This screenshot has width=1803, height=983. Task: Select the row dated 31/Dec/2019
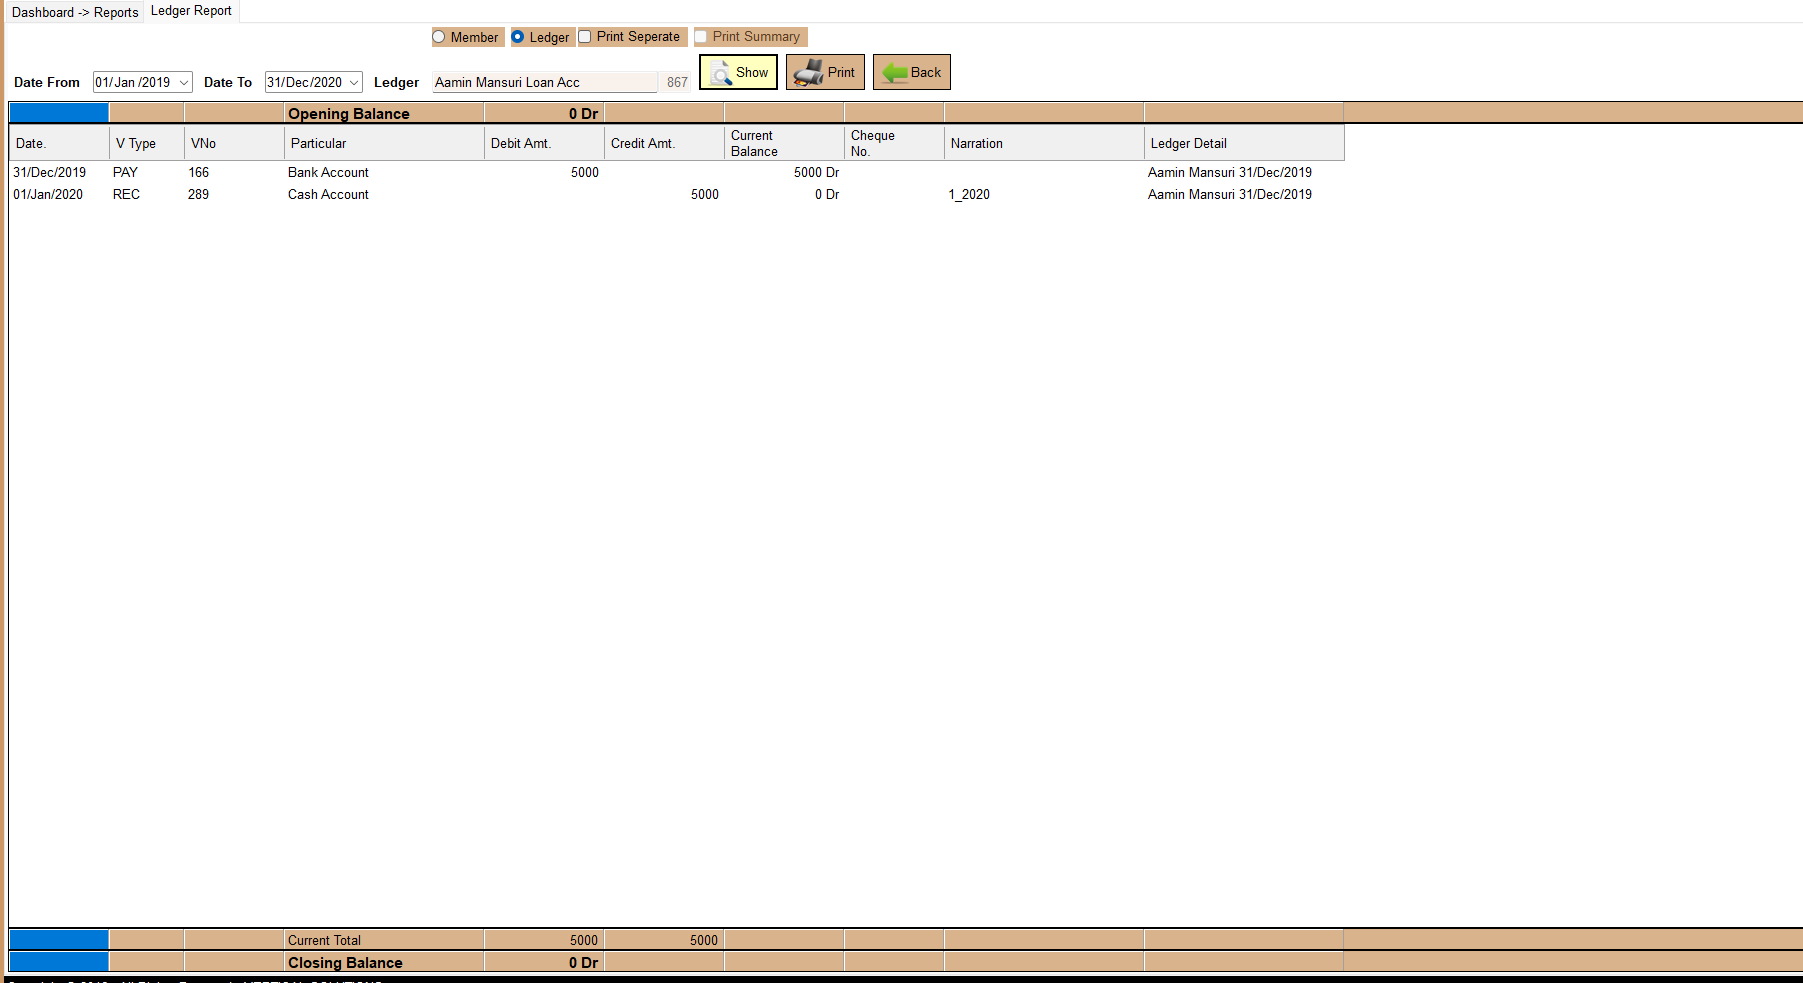[676, 173]
